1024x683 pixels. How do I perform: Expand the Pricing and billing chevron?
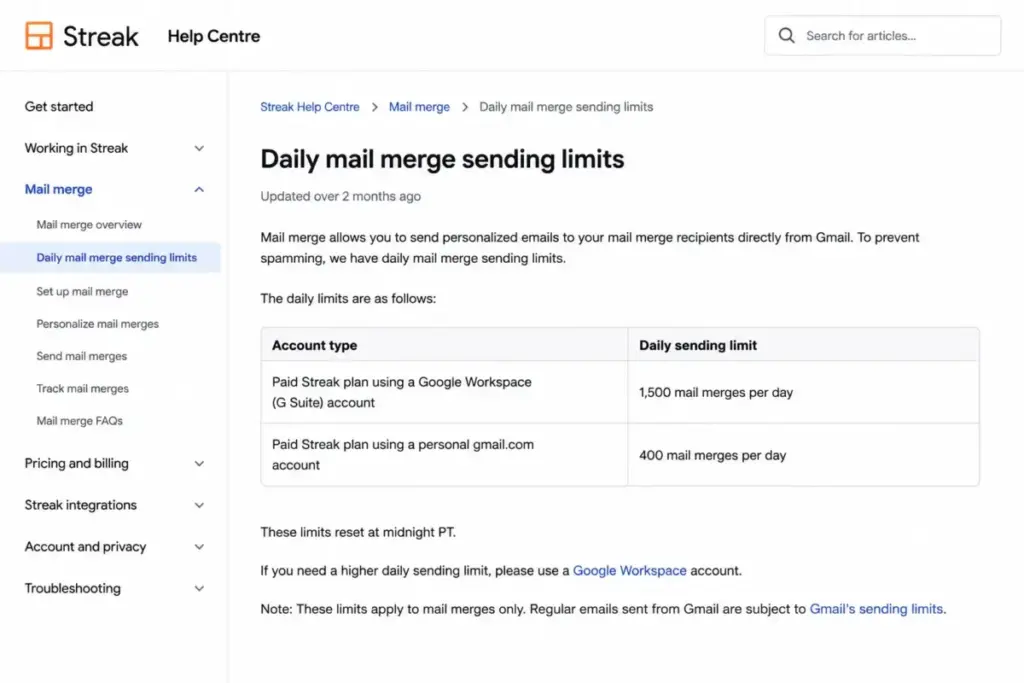[x=199, y=464]
